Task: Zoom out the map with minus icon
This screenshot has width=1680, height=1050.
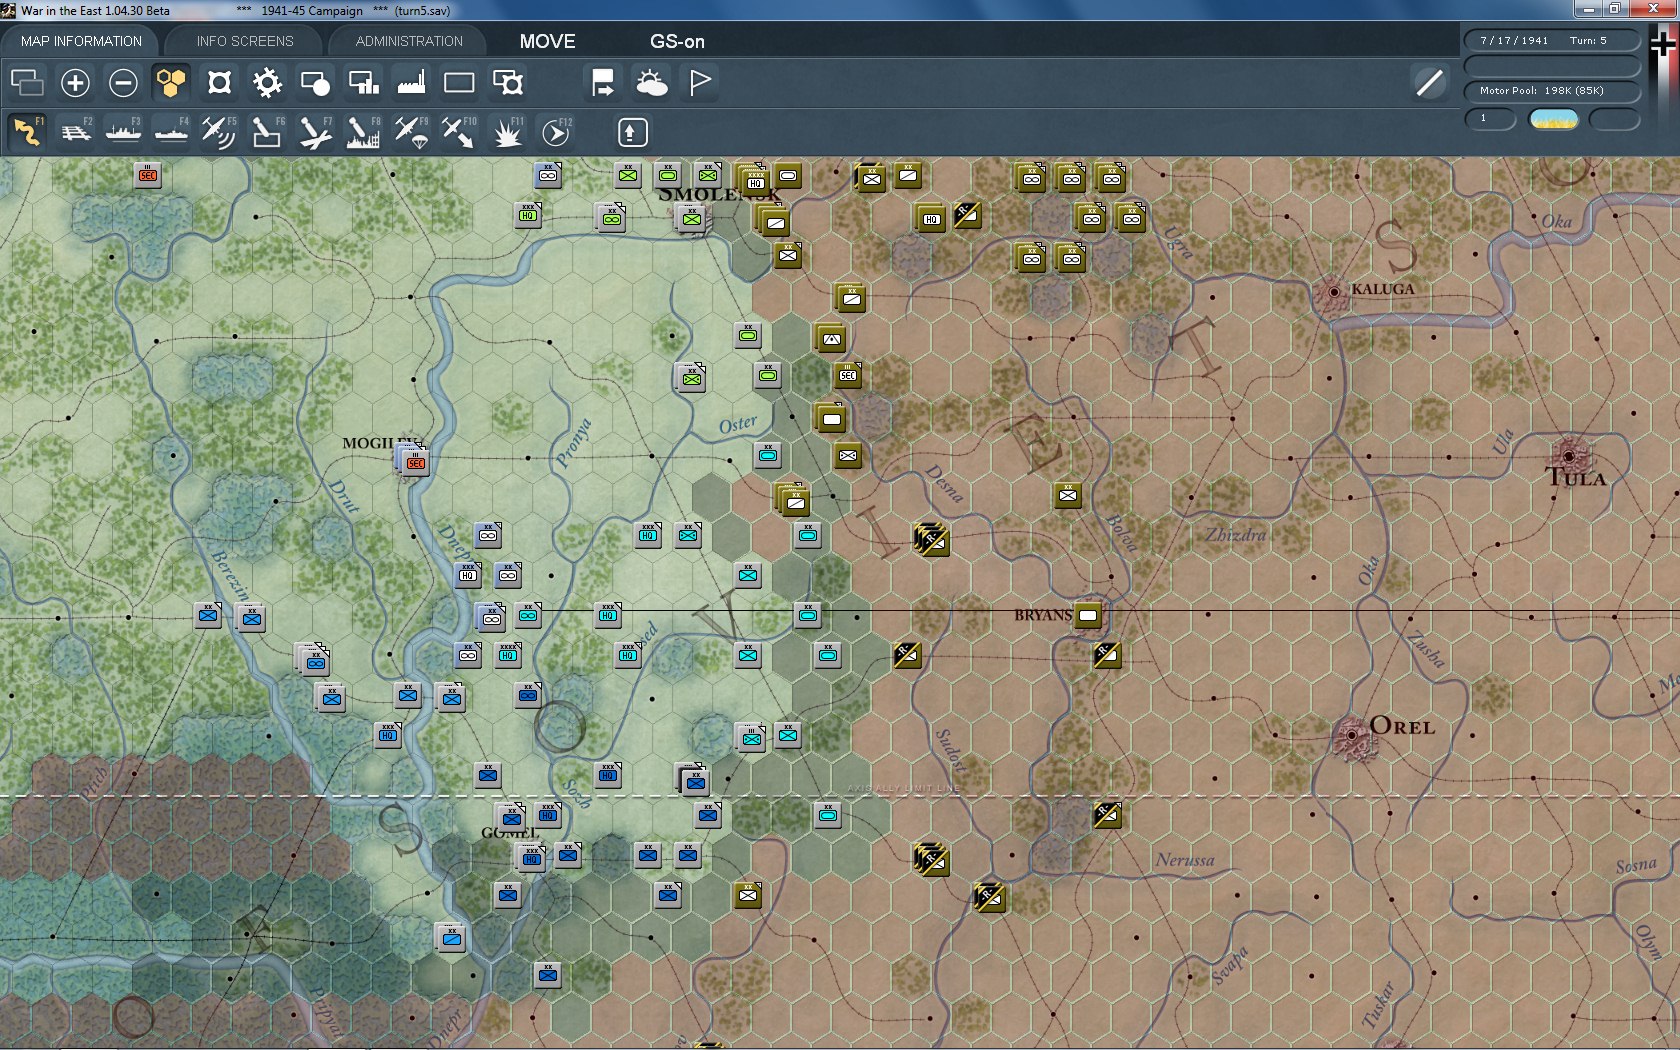Action: [123, 83]
